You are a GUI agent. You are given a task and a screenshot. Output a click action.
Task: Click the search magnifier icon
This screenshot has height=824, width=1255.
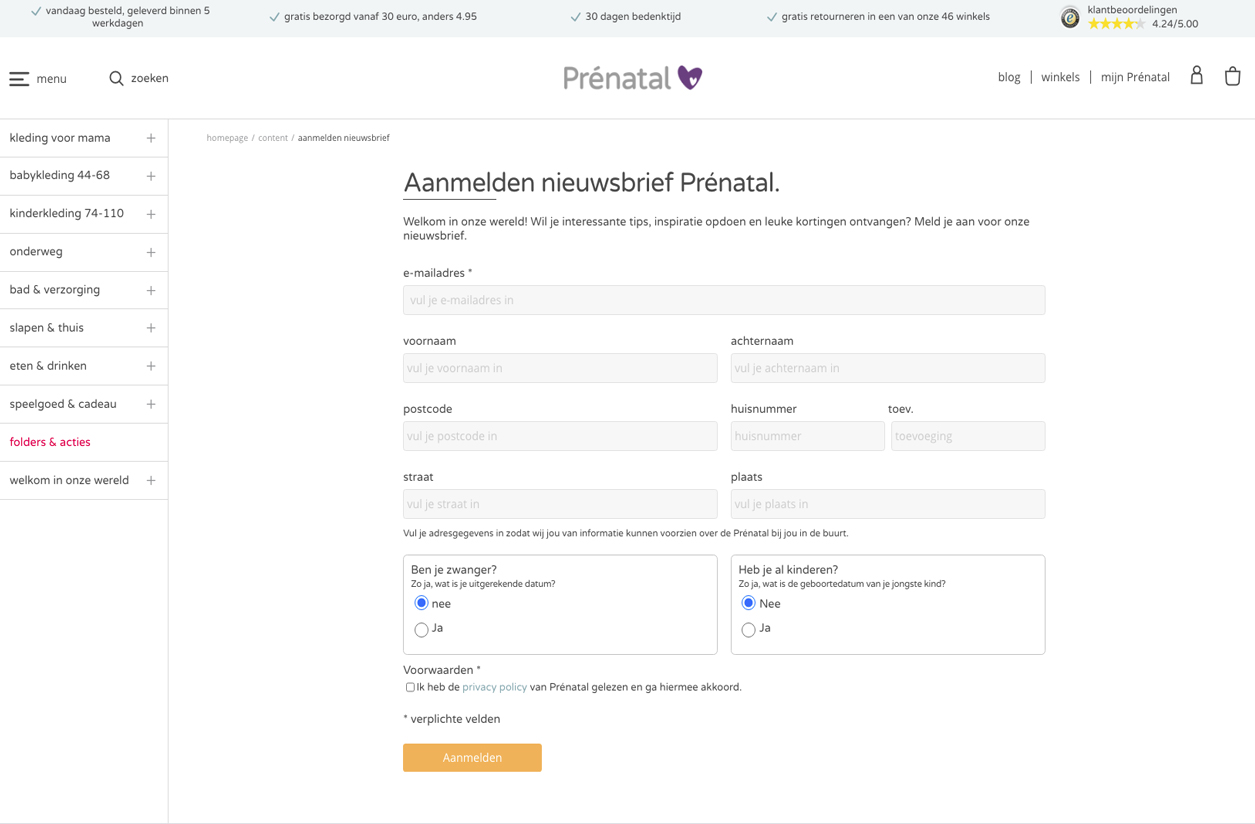(116, 78)
